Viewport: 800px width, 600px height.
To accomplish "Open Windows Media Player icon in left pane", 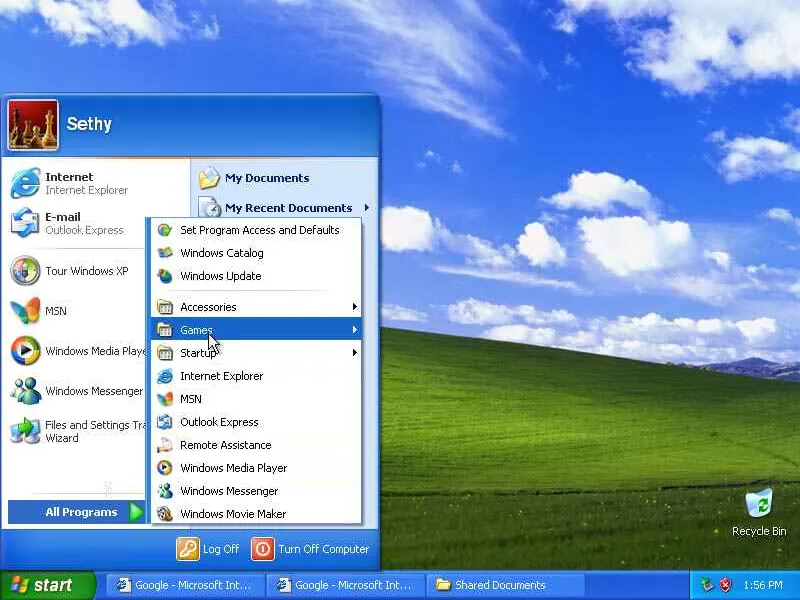I will pos(25,351).
